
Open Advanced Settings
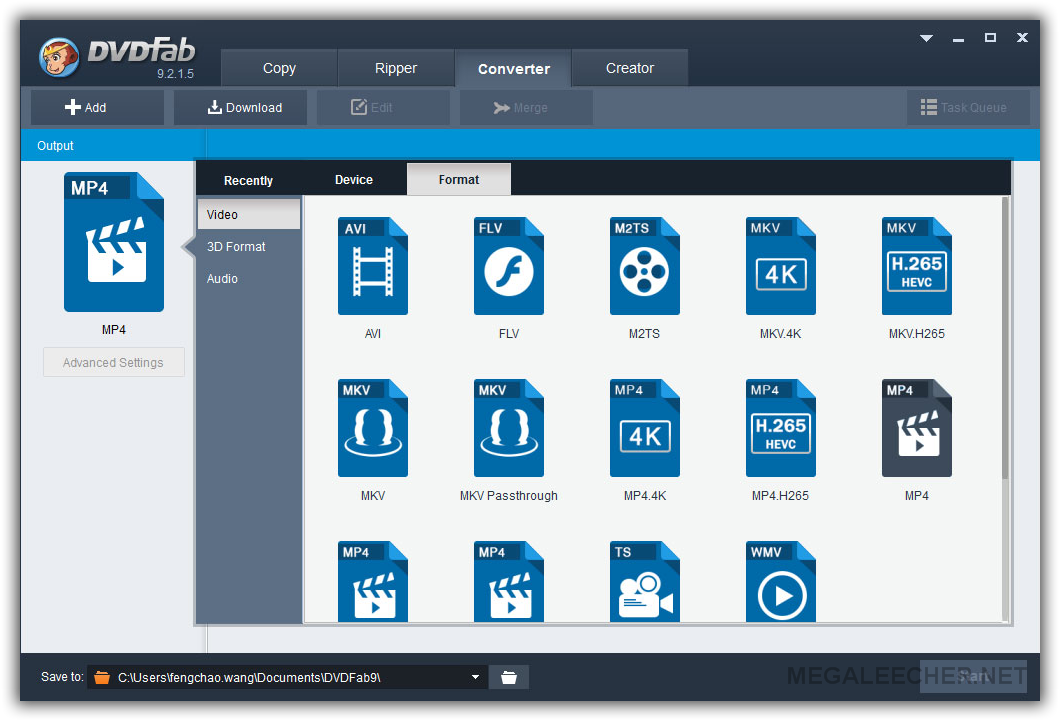[x=114, y=362]
